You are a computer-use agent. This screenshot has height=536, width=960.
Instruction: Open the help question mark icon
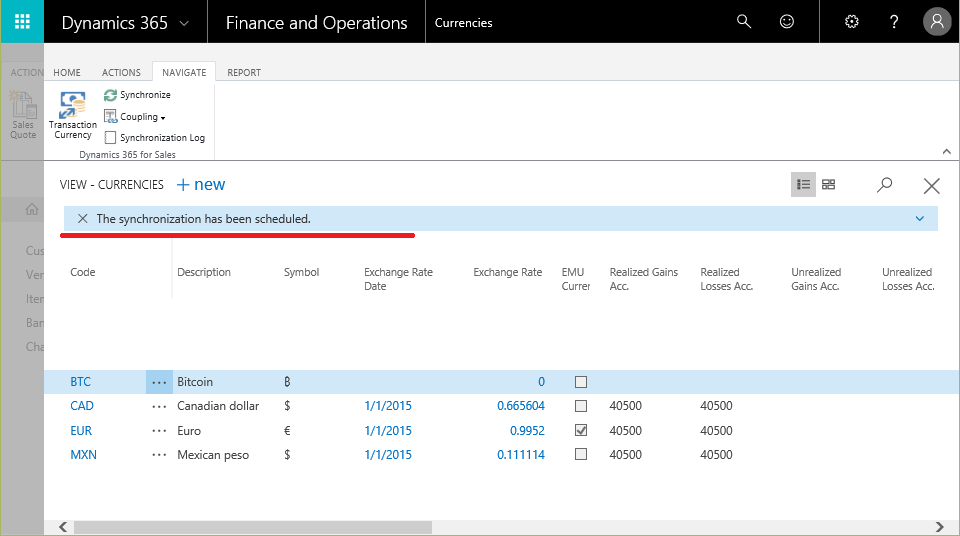(x=894, y=22)
